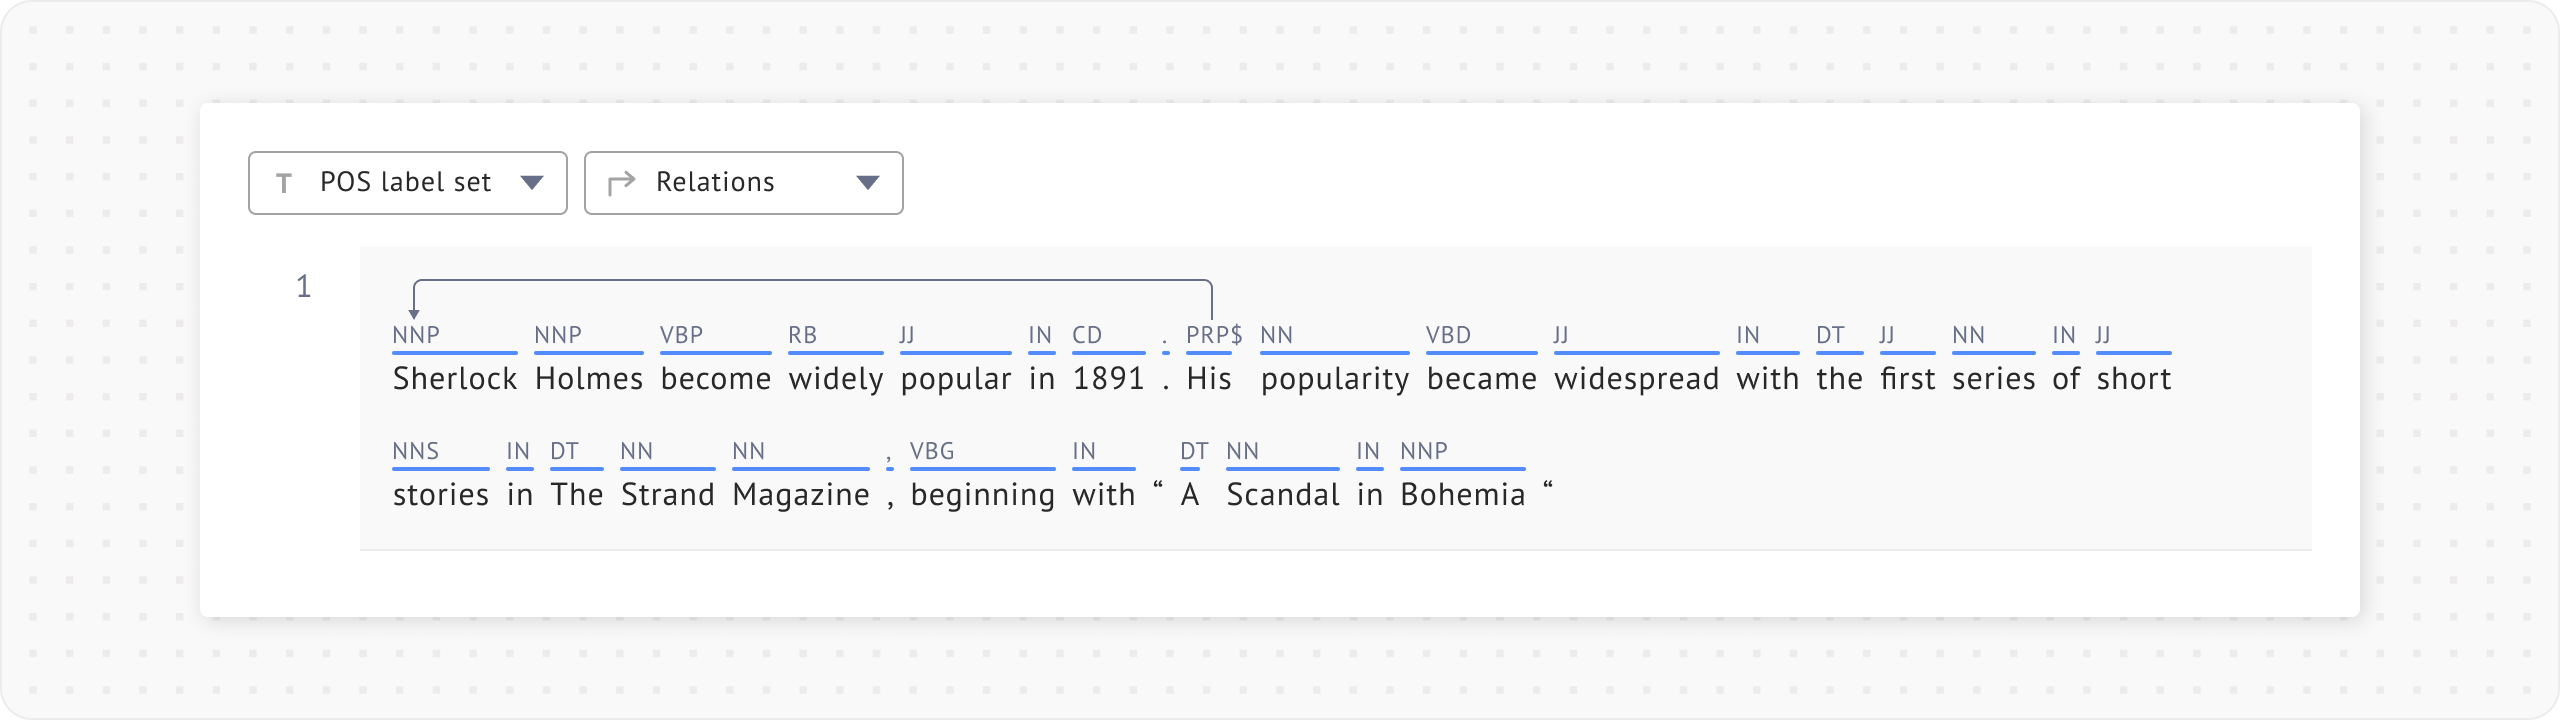Click the relation arc line between His and Sherlock

[812, 281]
